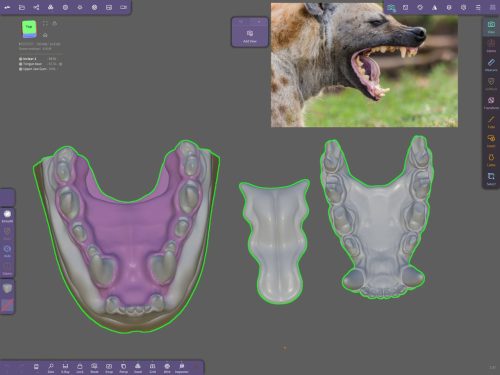The height and width of the screenshot is (375, 500).
Task: Toggle X-Ray in bottom bar
Action: [x=65, y=367]
